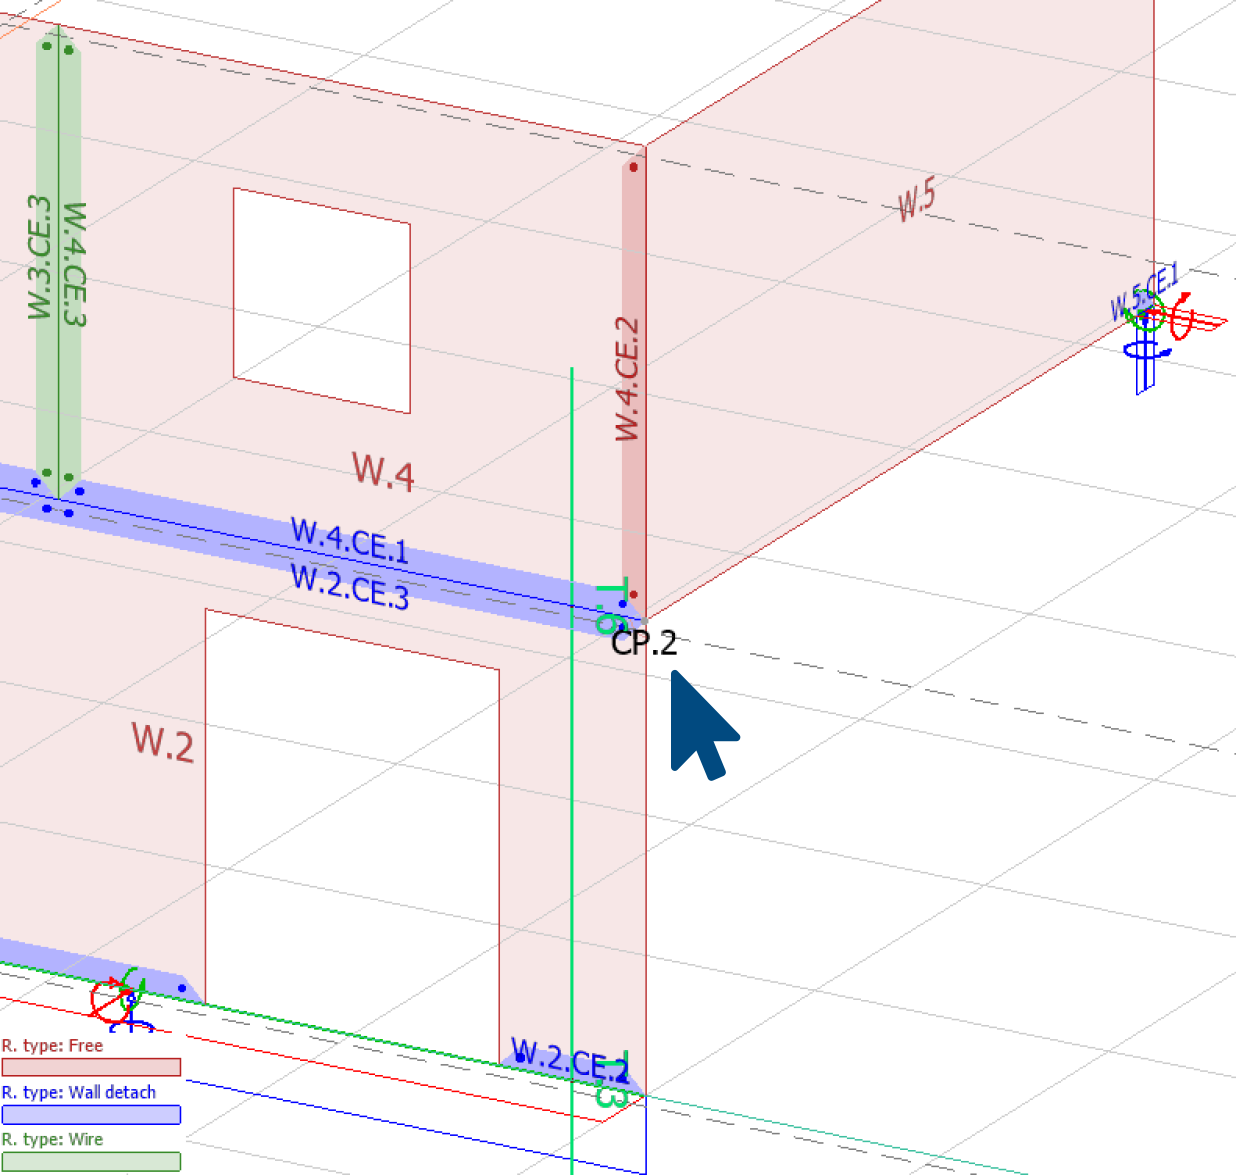Click the W.2.CE.3 connection edge label
This screenshot has height=1175, width=1236.
tap(349, 586)
